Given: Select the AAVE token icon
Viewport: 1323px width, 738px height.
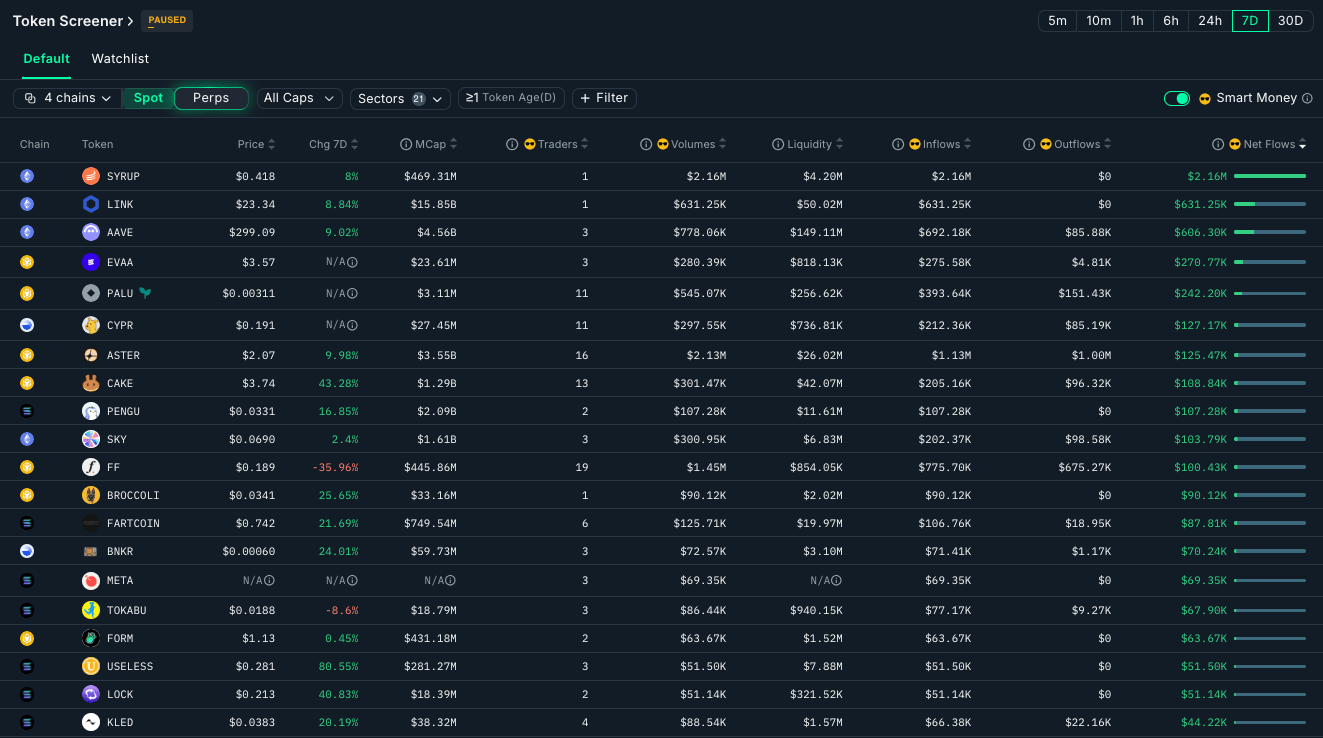Looking at the screenshot, I should 91,232.
